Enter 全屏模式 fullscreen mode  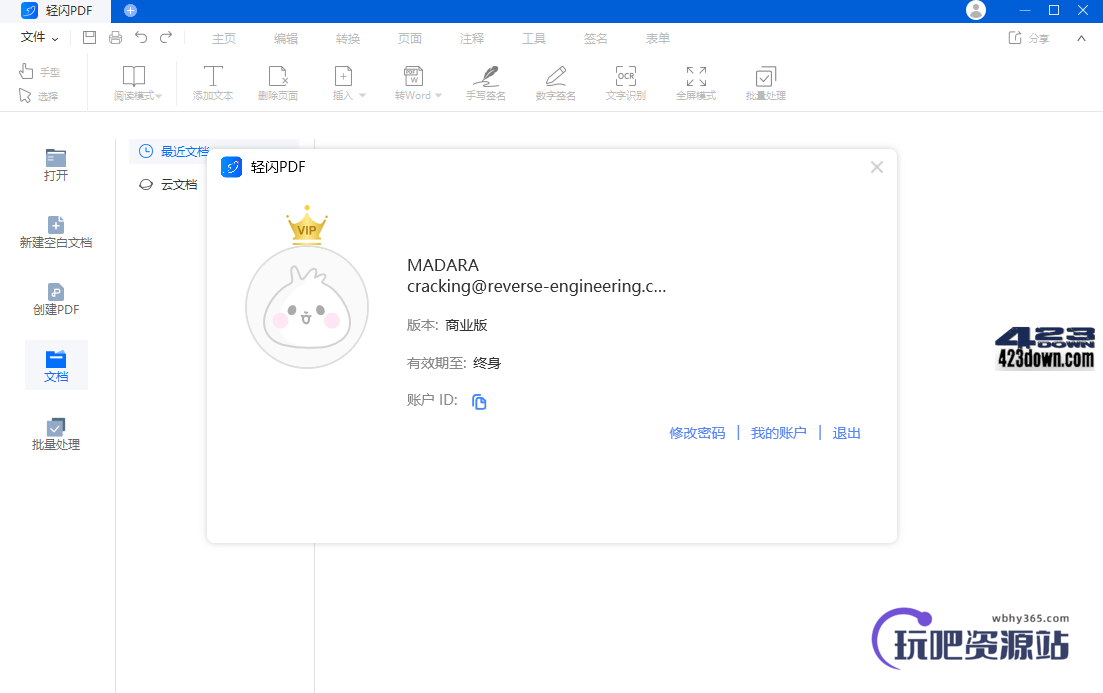tap(696, 83)
